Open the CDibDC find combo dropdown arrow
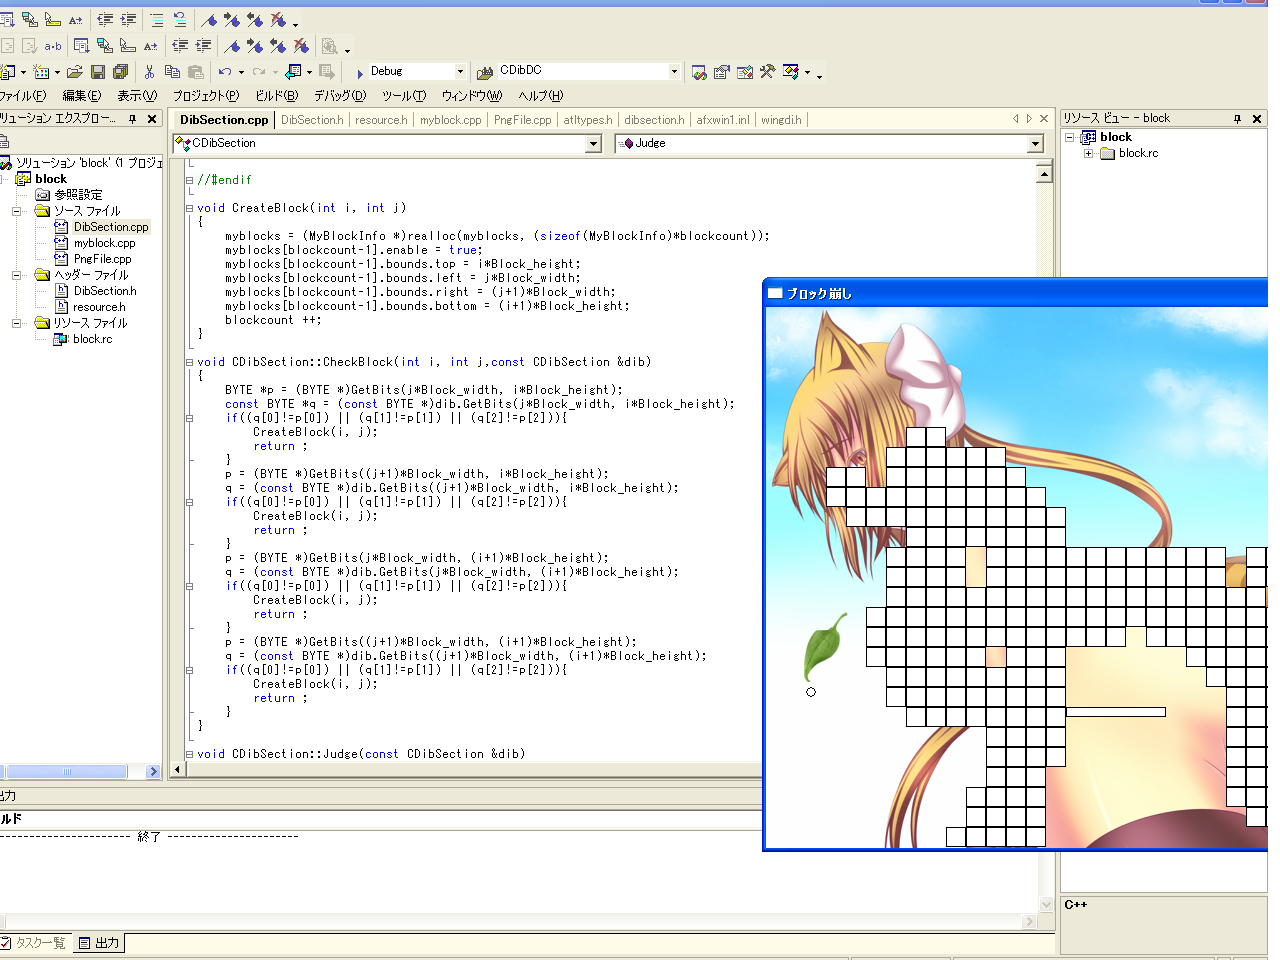This screenshot has width=1280, height=960. (x=674, y=71)
